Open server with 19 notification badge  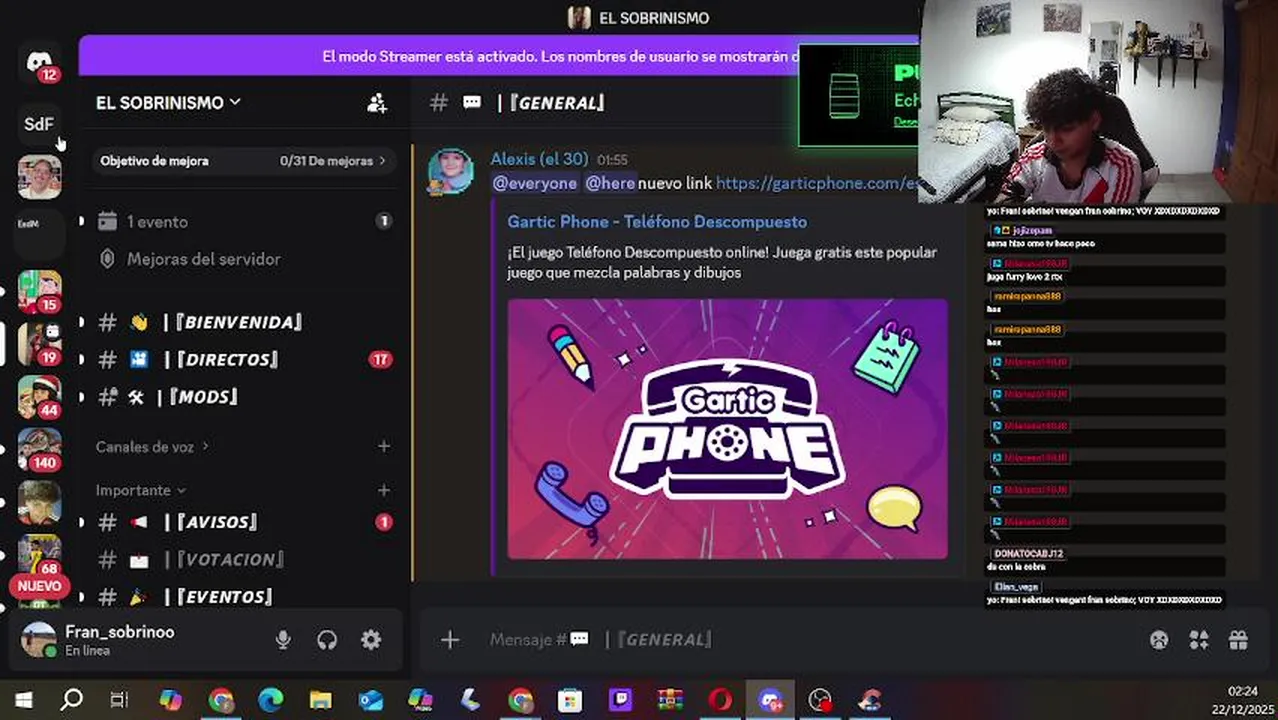pos(39,344)
